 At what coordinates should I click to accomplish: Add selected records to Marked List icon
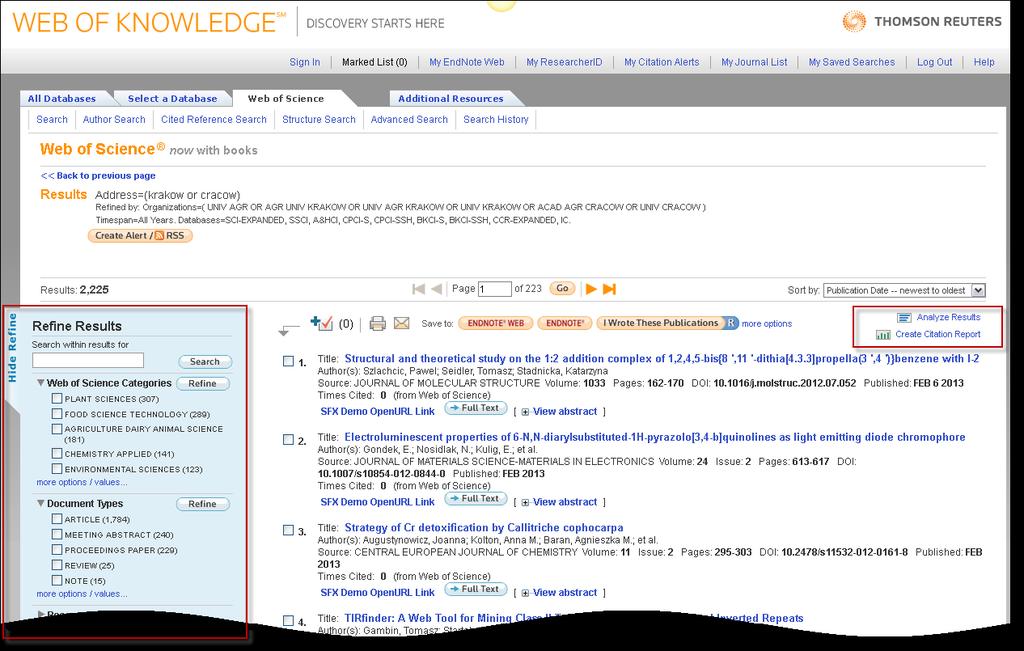[321, 323]
